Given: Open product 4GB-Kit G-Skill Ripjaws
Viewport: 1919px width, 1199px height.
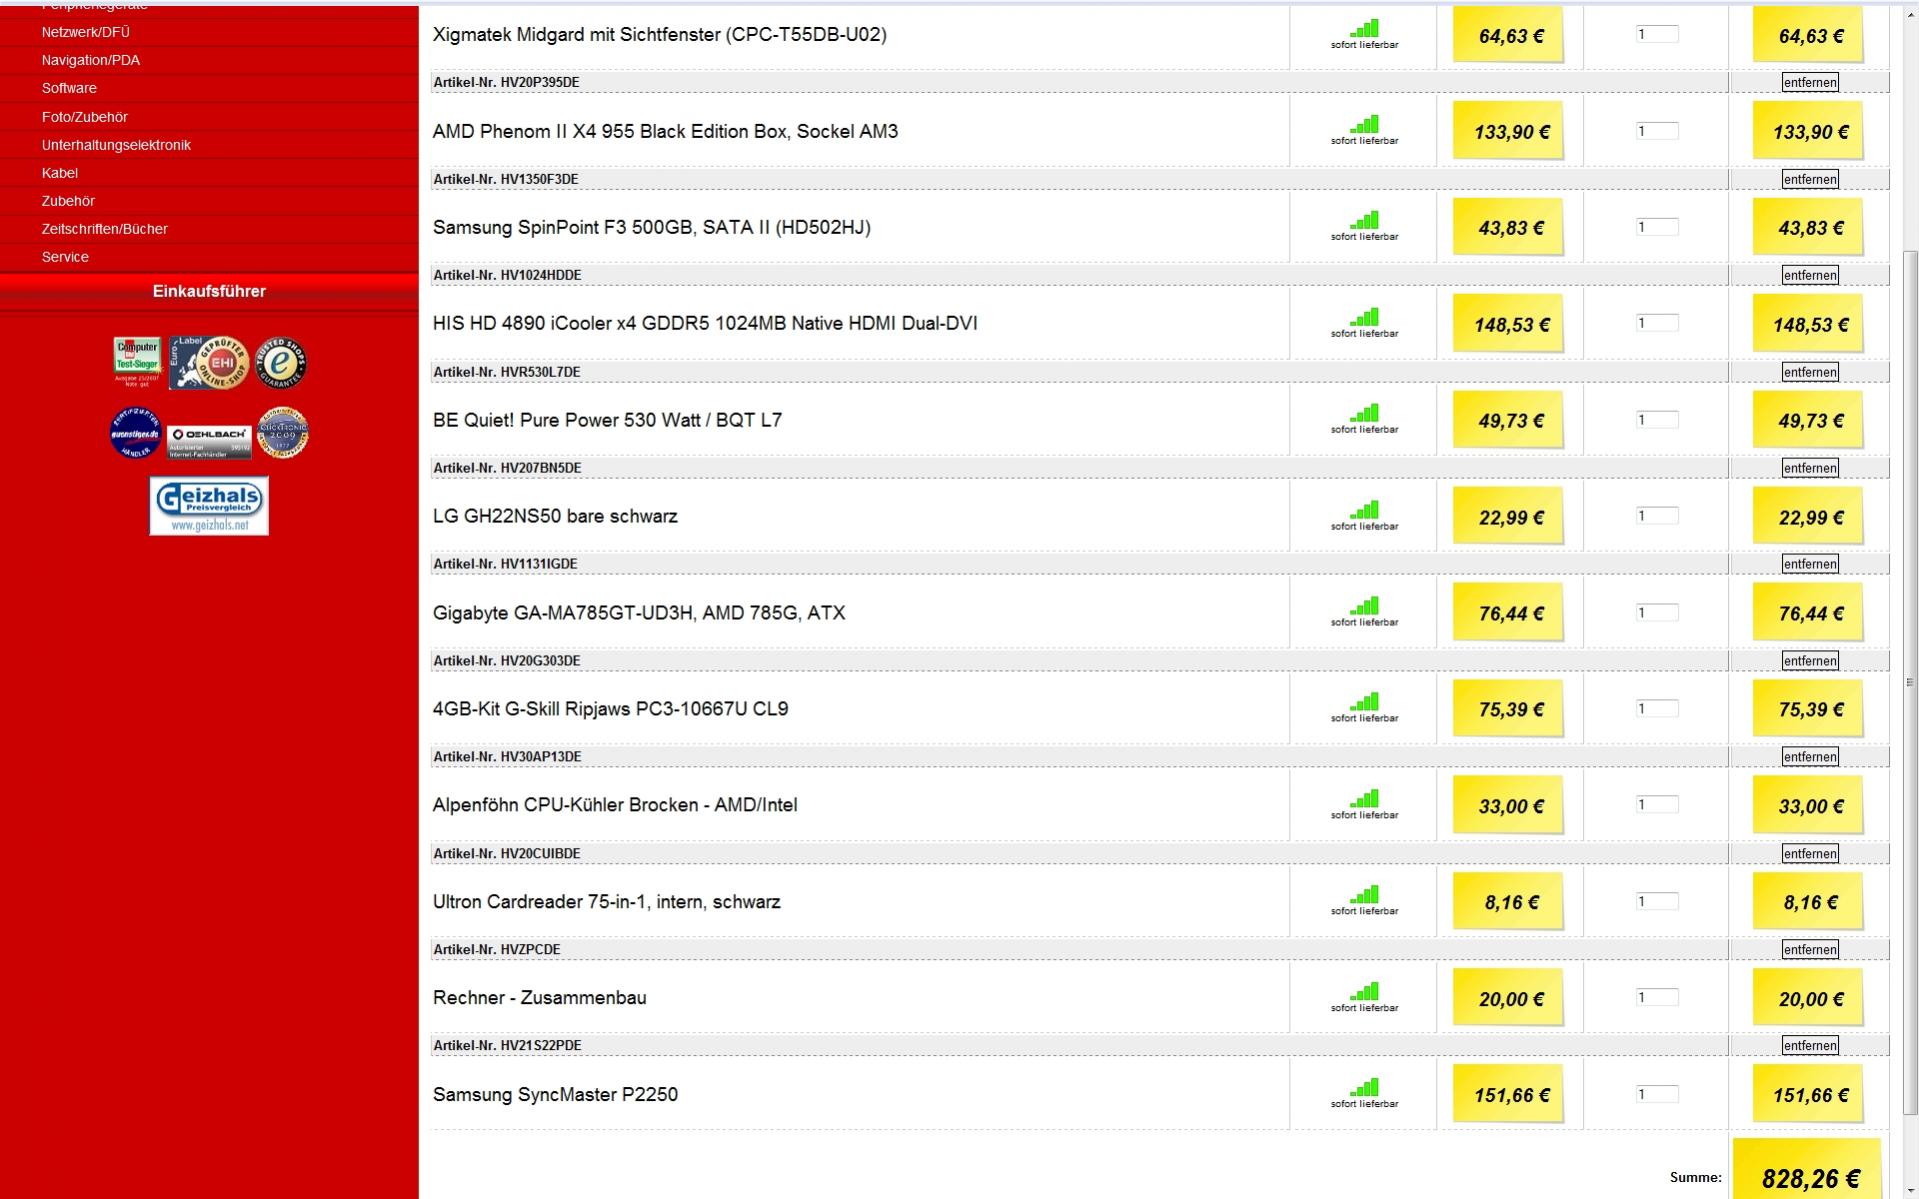Looking at the screenshot, I should pos(610,709).
